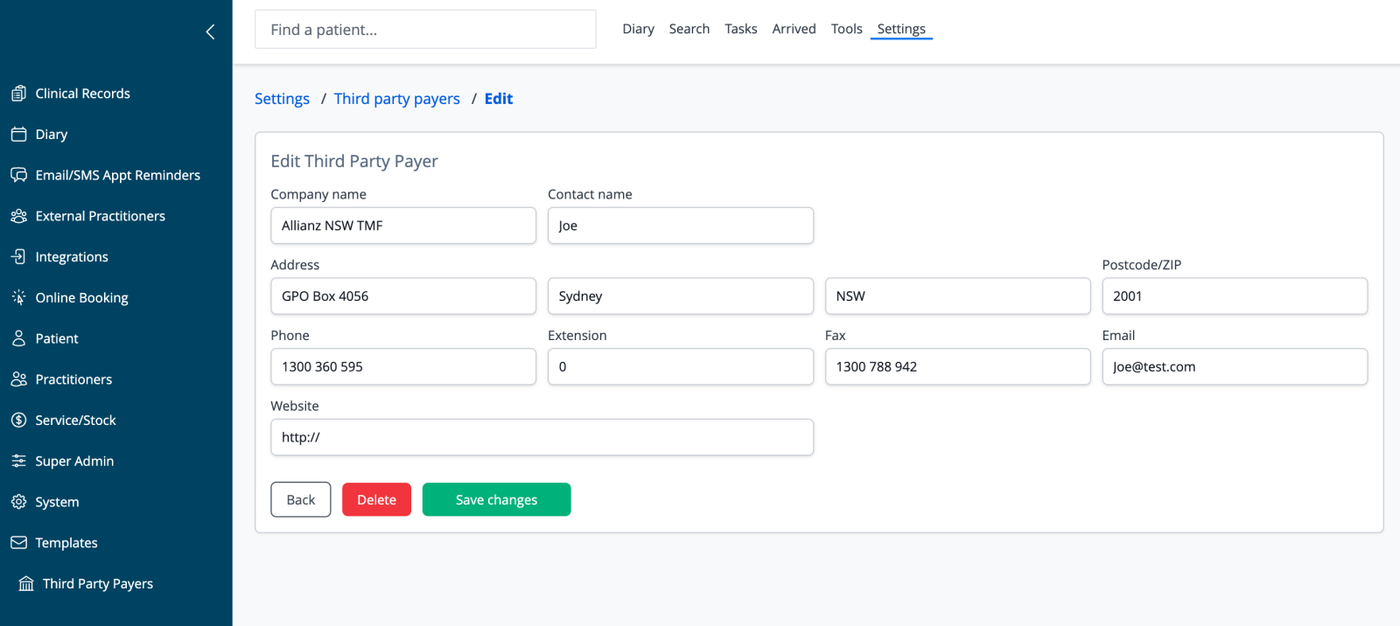This screenshot has height=626, width=1400.
Task: Click the Integrations arrow-in icon
Action: point(18,257)
